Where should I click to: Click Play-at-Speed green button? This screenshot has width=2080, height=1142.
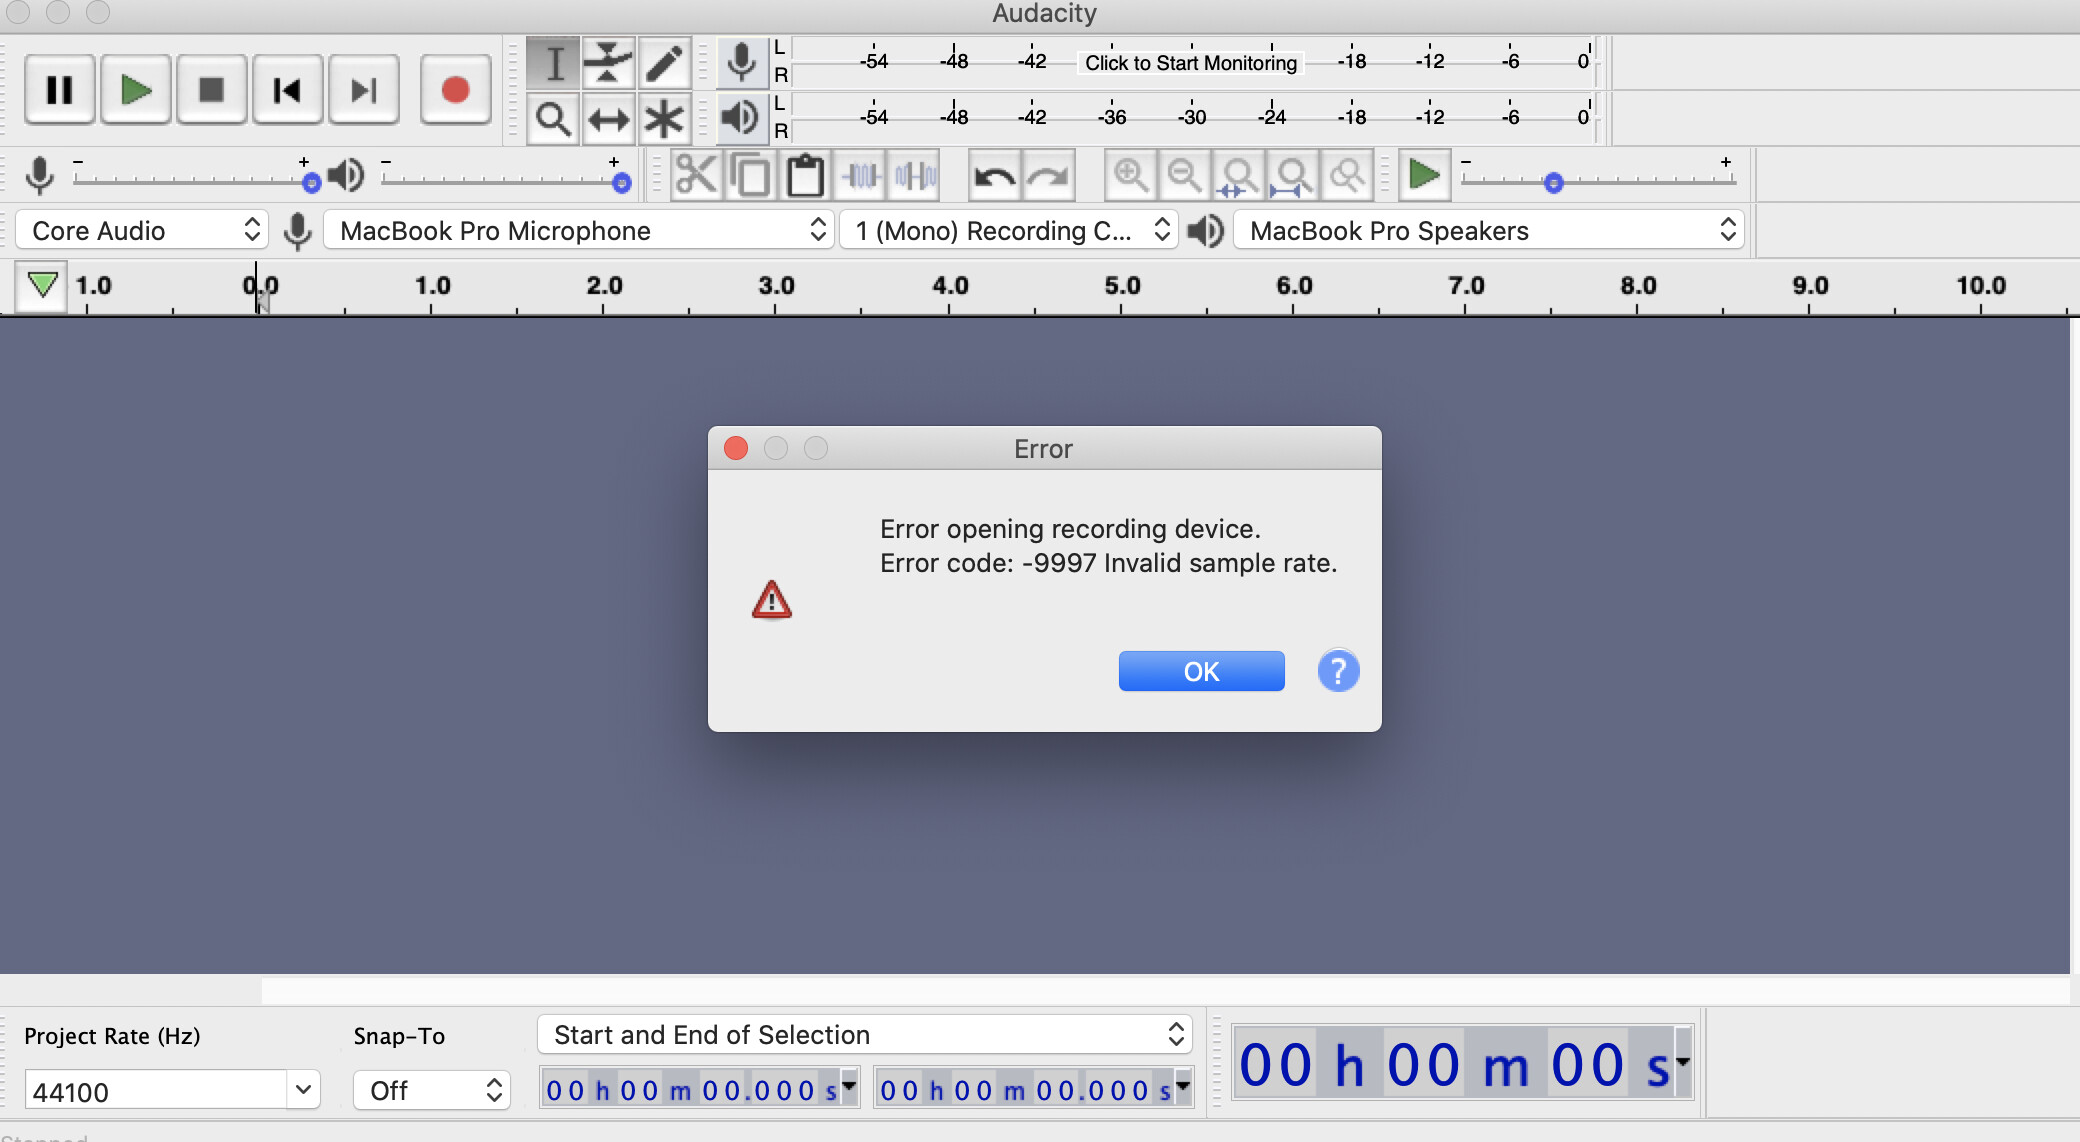point(1424,176)
